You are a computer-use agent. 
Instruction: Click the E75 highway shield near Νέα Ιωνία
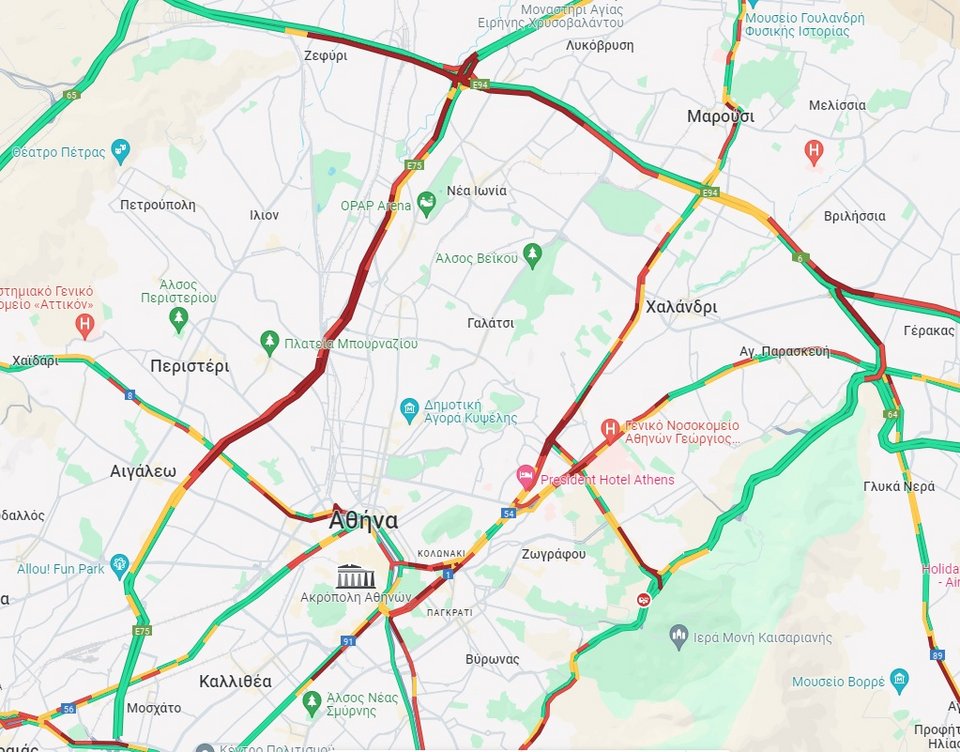(x=414, y=165)
